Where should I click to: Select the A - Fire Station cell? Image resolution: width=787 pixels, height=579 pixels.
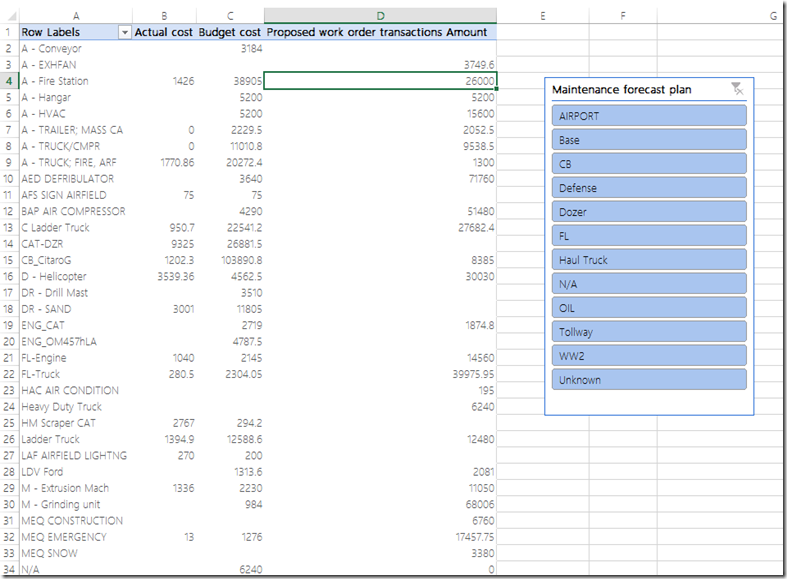click(x=55, y=81)
